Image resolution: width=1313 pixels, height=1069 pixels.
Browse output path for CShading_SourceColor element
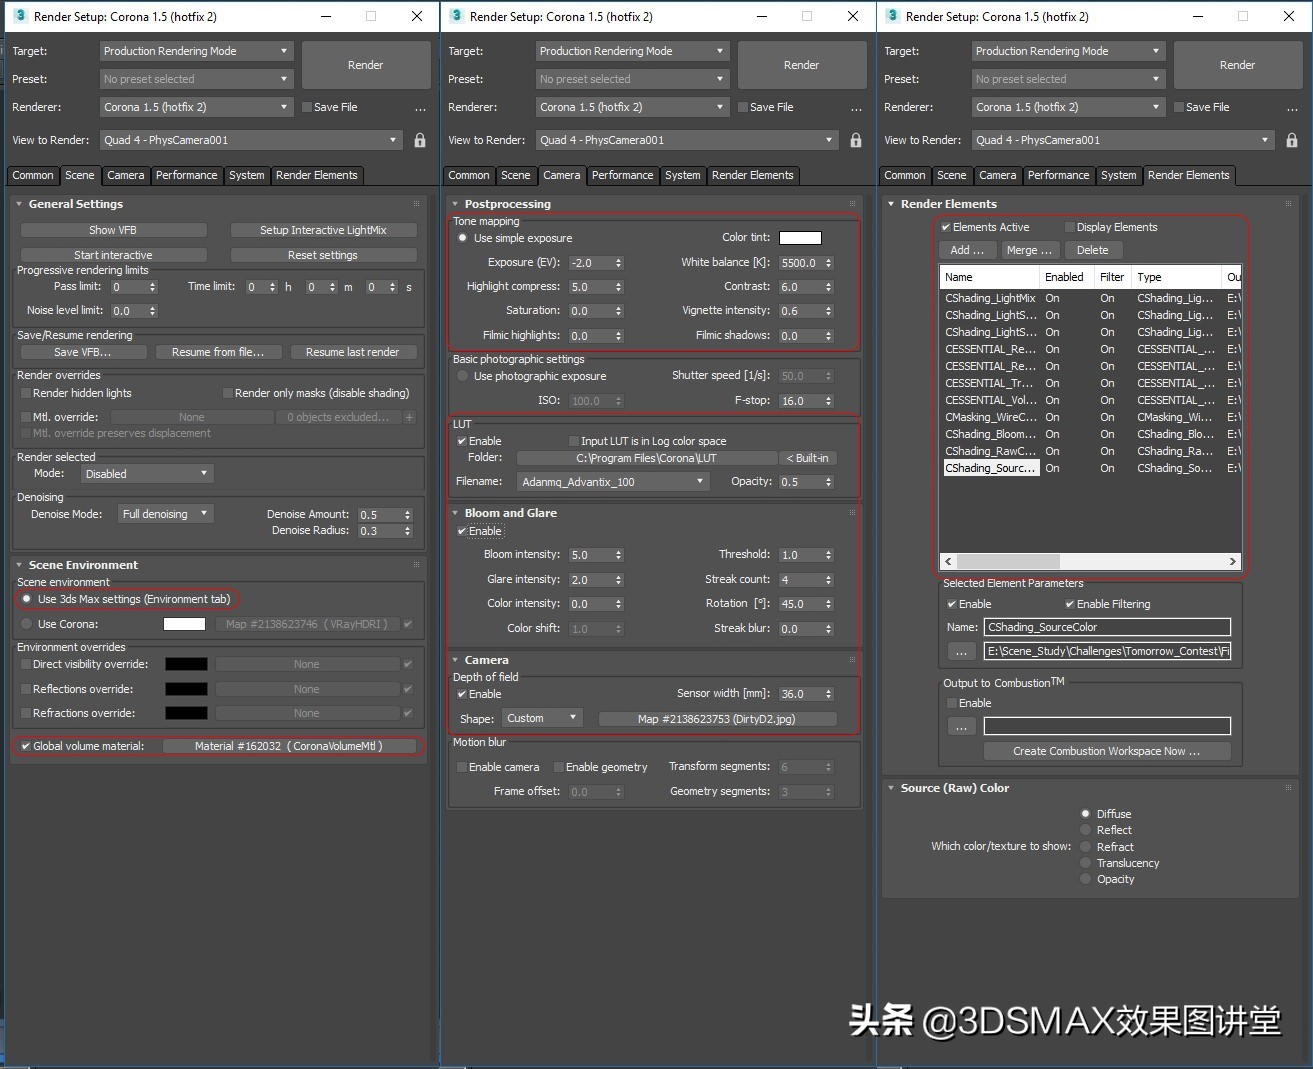[x=961, y=651]
